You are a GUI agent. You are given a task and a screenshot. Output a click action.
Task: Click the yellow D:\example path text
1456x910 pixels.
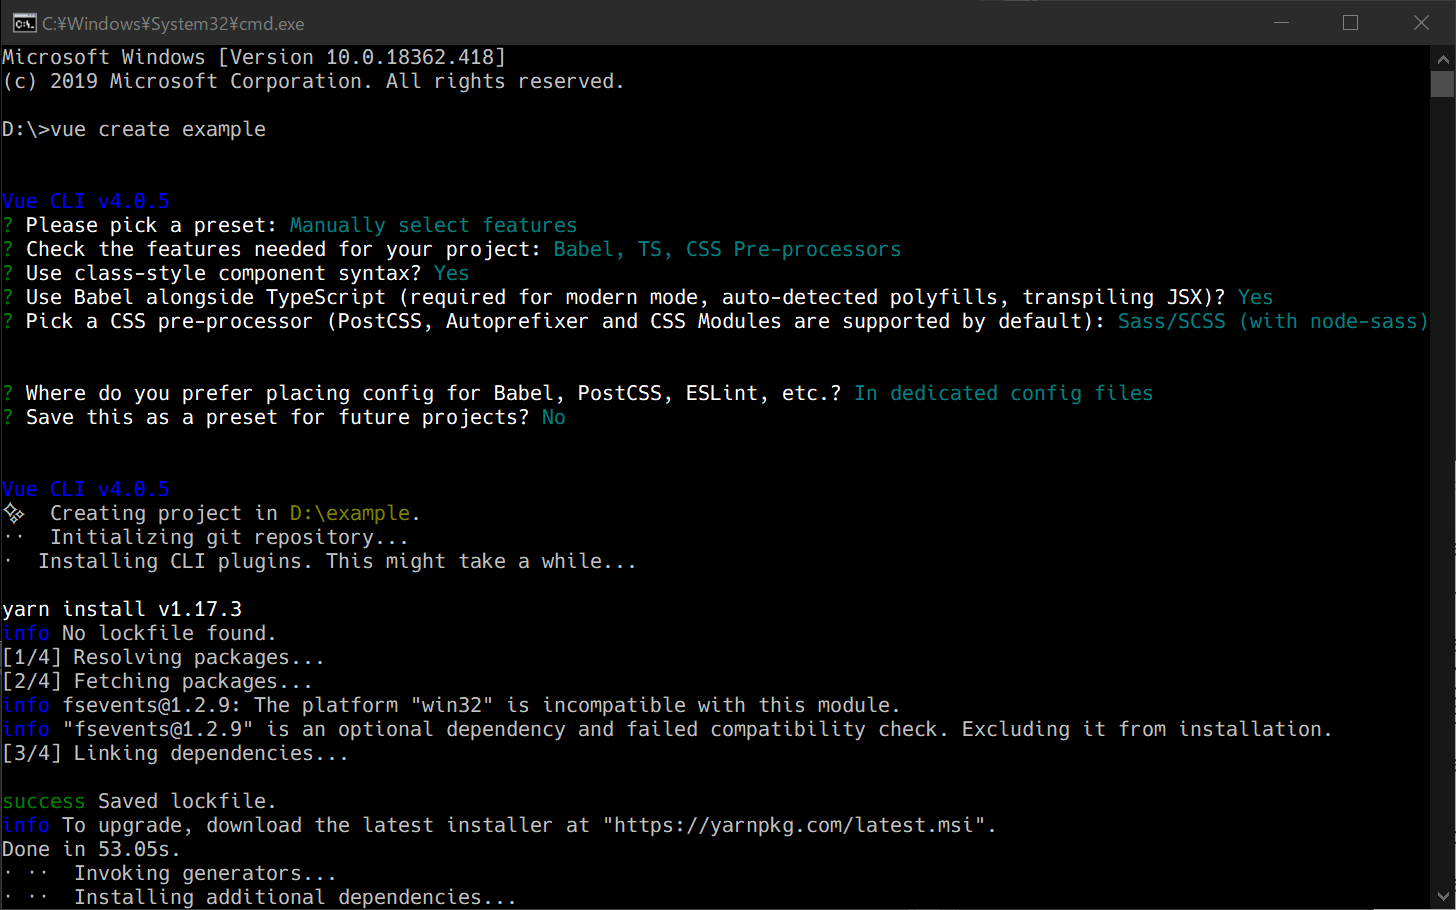(x=350, y=514)
